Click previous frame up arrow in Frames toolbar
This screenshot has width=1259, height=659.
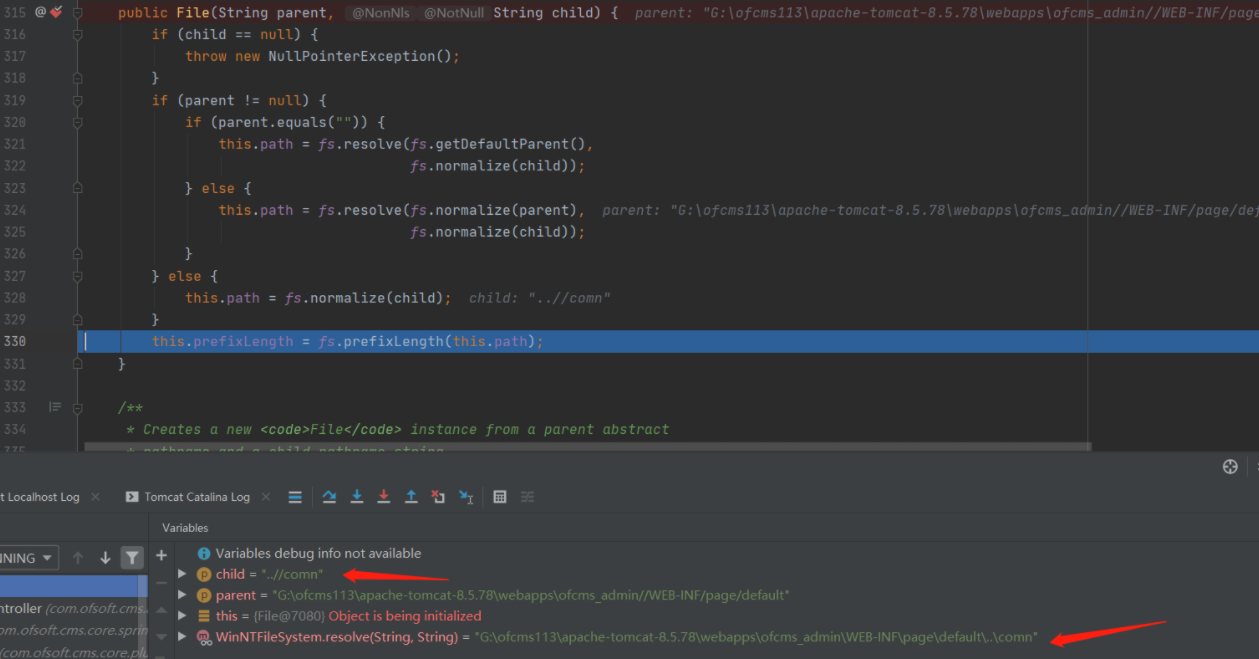pyautogui.click(x=78, y=558)
